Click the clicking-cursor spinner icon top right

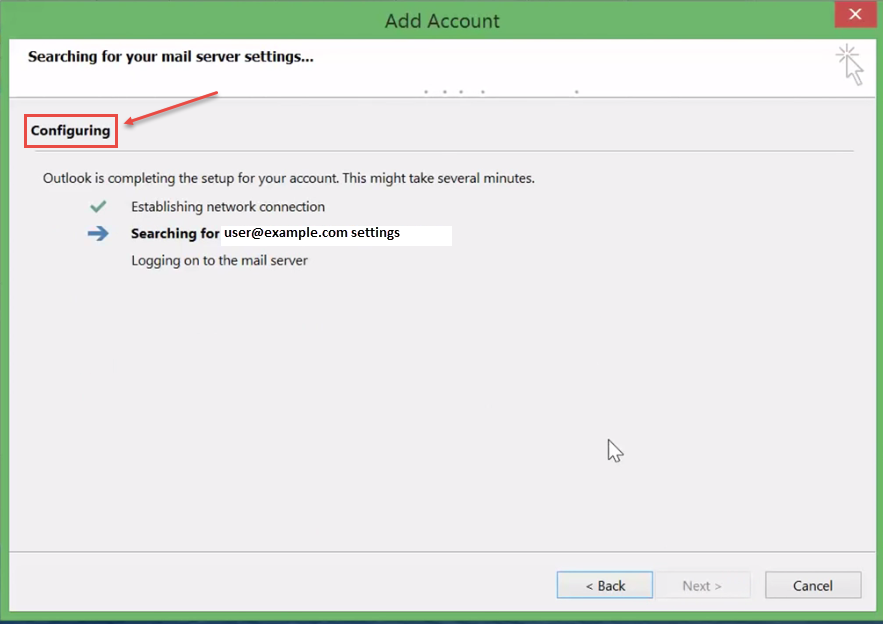[x=849, y=63]
